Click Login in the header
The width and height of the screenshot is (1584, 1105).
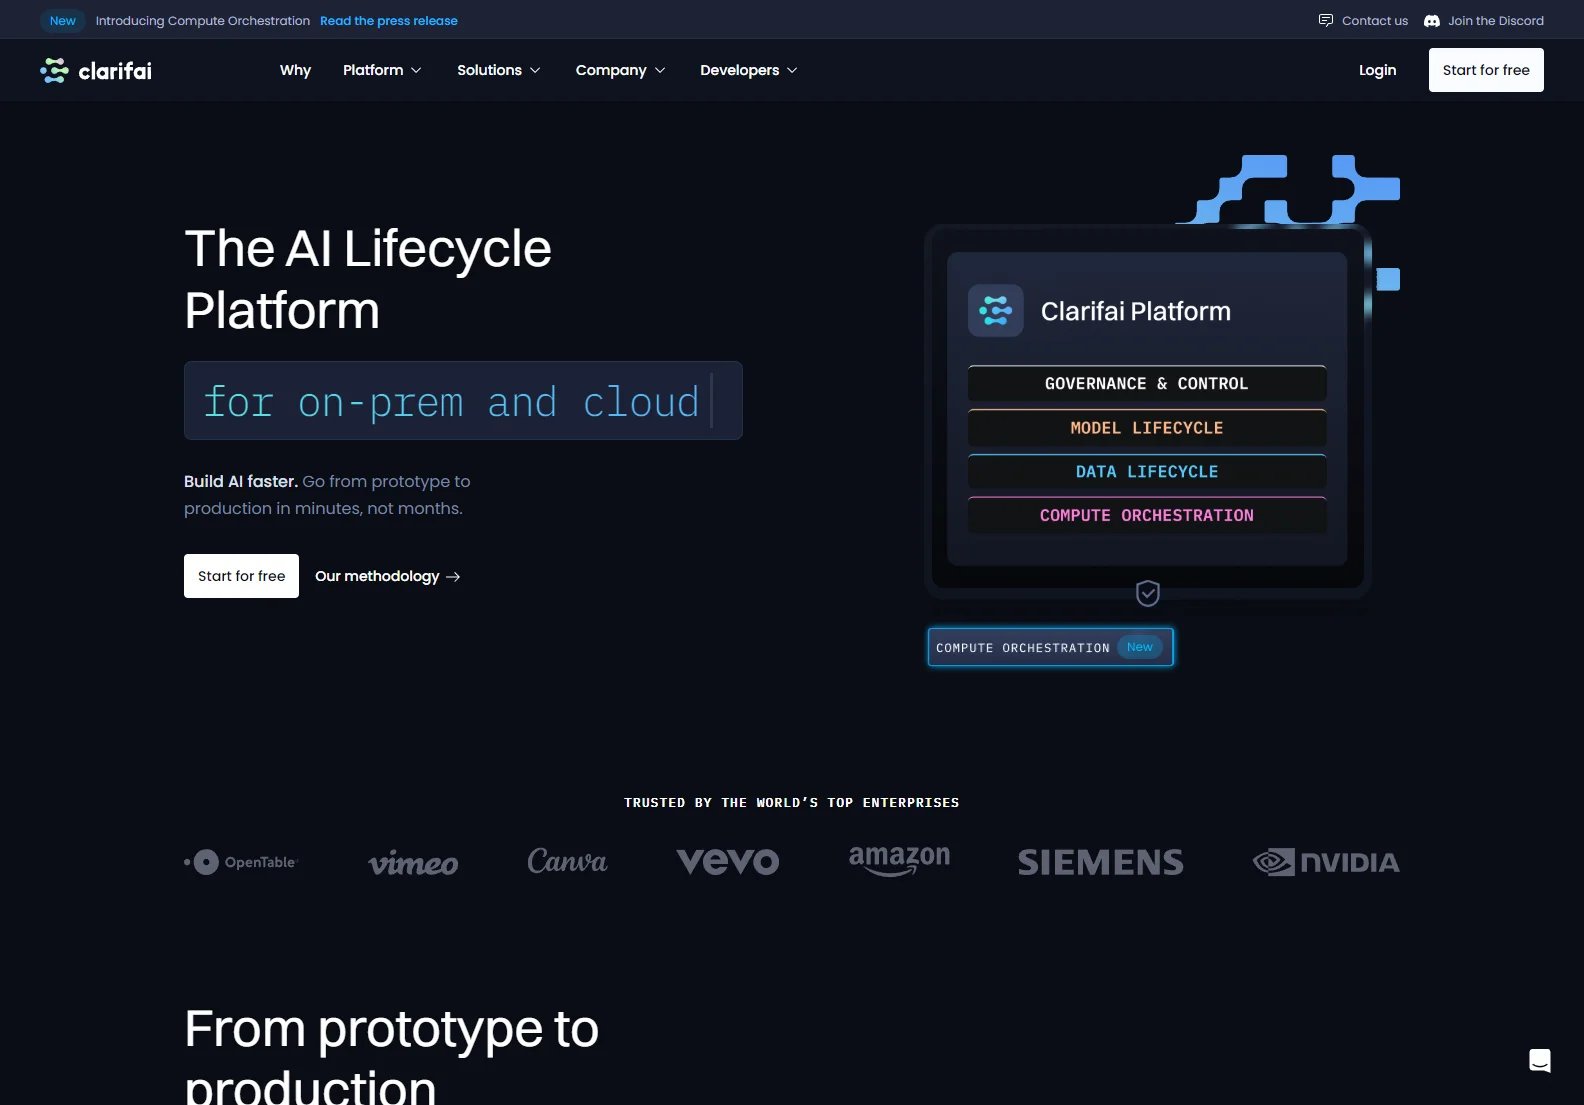click(x=1377, y=70)
